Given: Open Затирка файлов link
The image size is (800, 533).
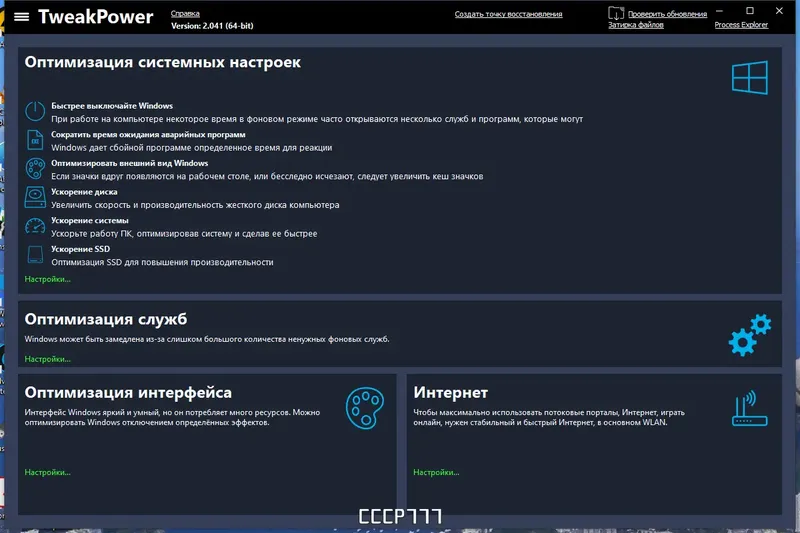Looking at the screenshot, I should point(636,25).
